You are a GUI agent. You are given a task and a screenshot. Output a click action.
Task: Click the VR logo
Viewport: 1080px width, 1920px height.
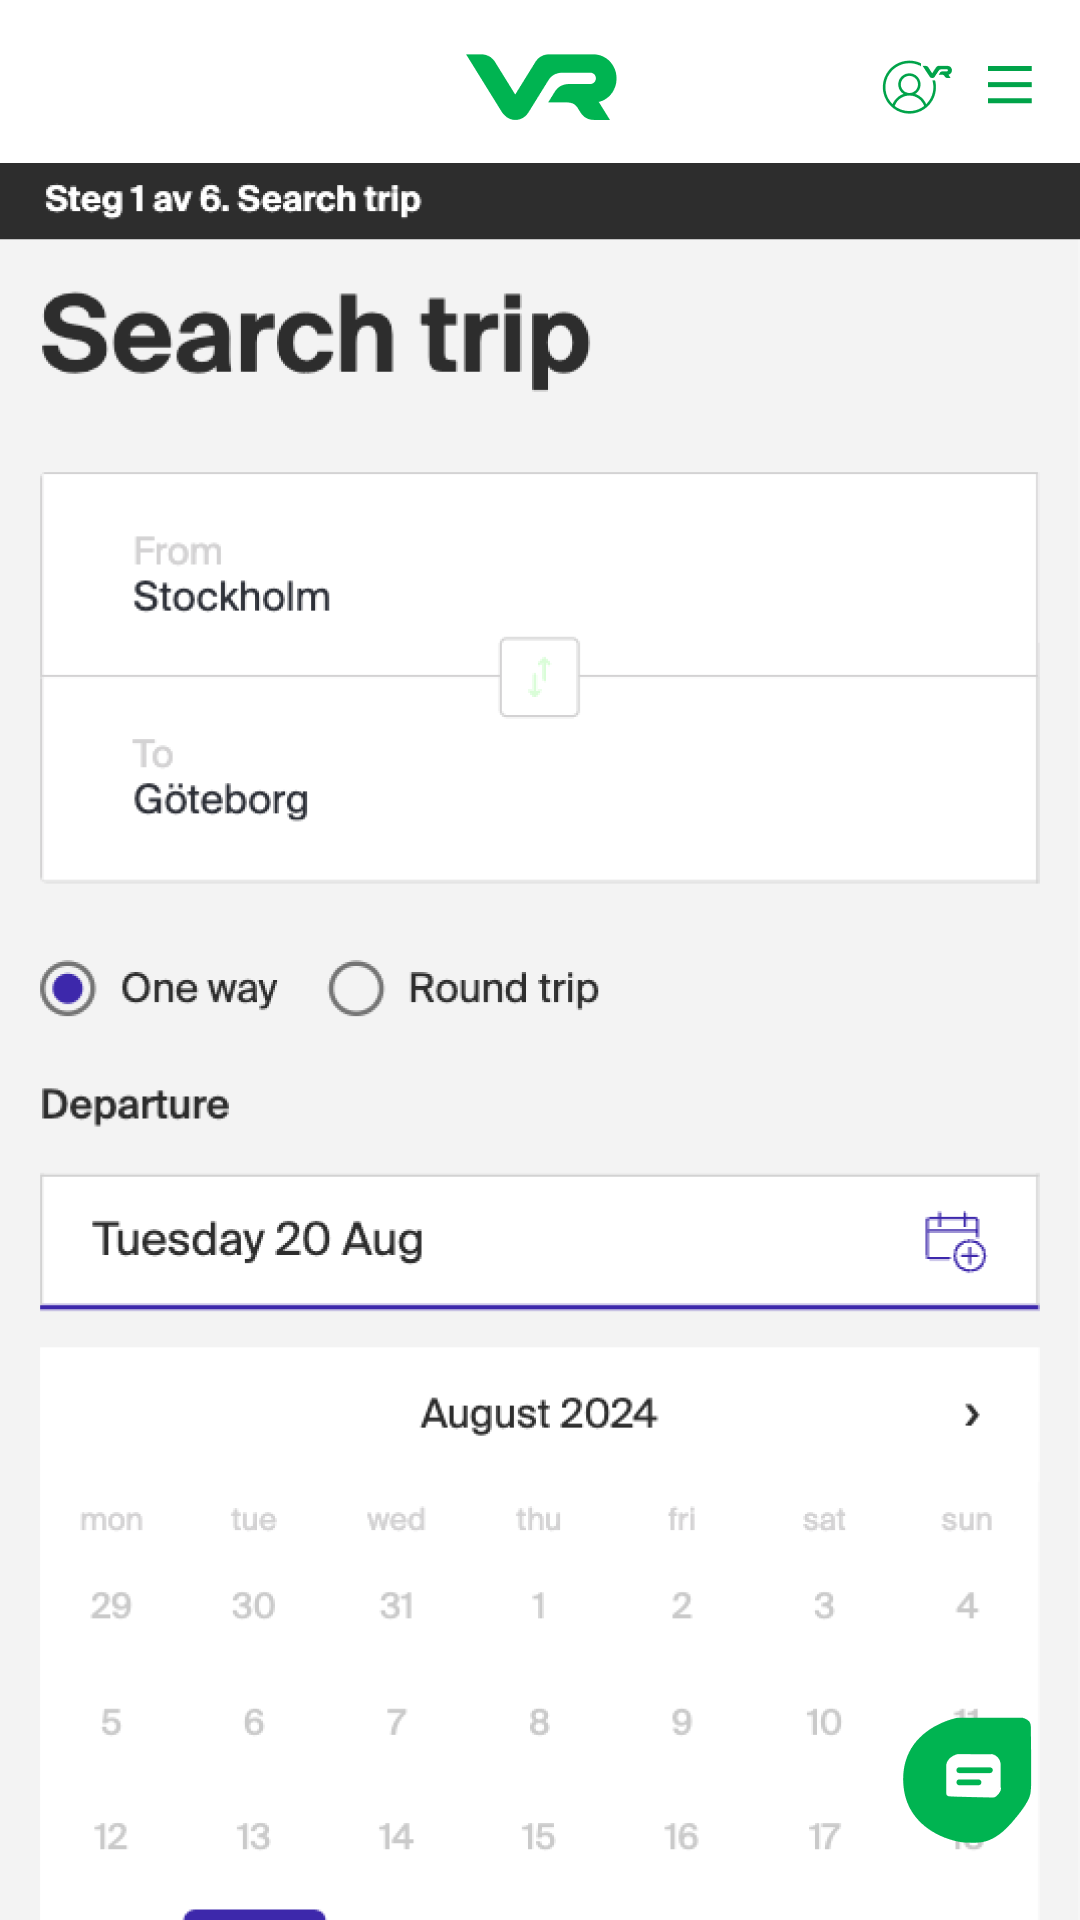click(x=541, y=87)
